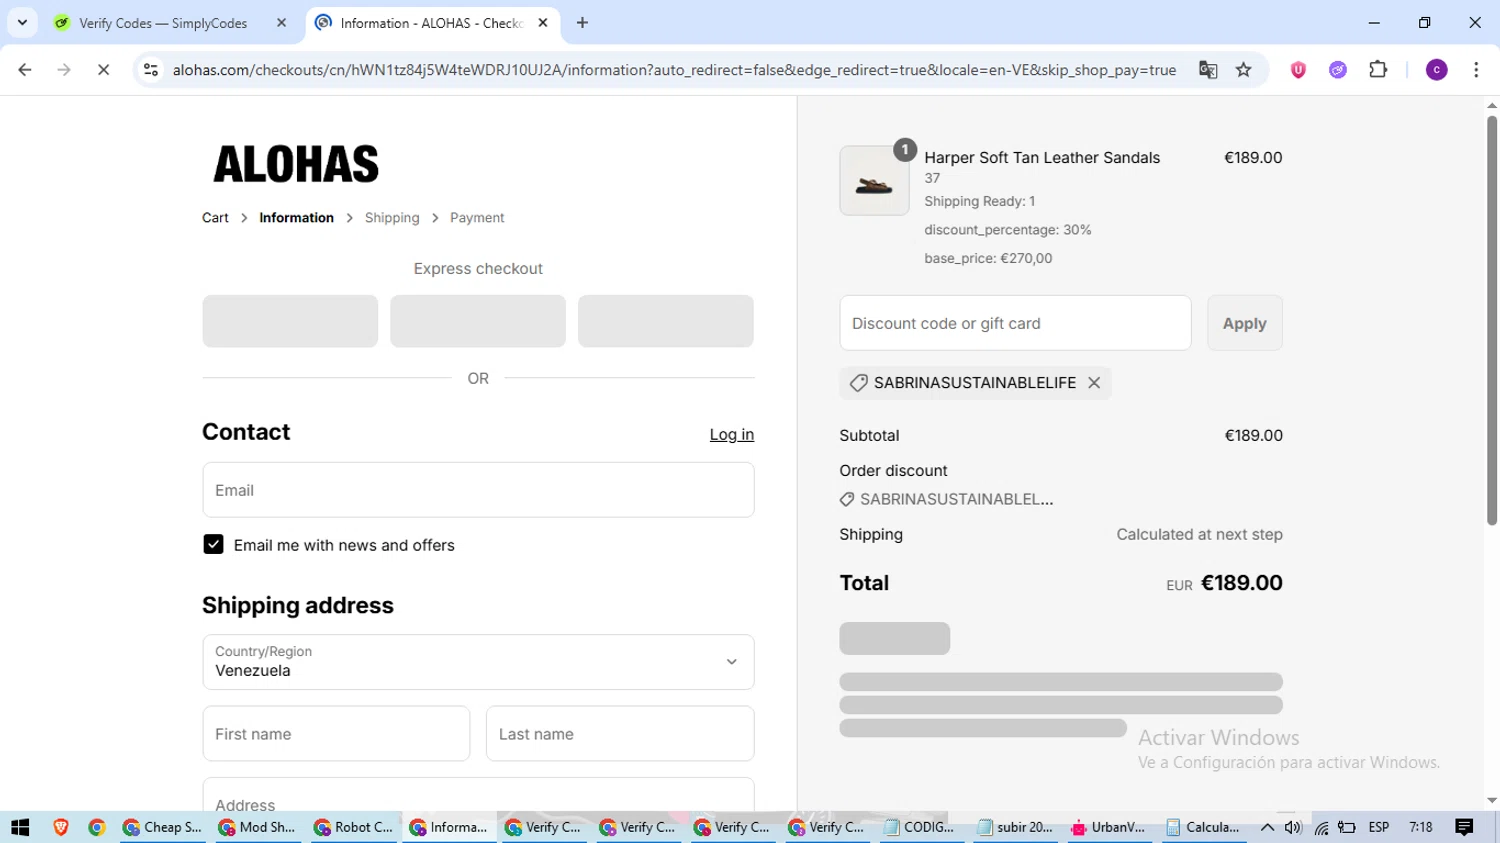1500x843 pixels.
Task: Uncheck Email me with news and offers
Action: (213, 545)
